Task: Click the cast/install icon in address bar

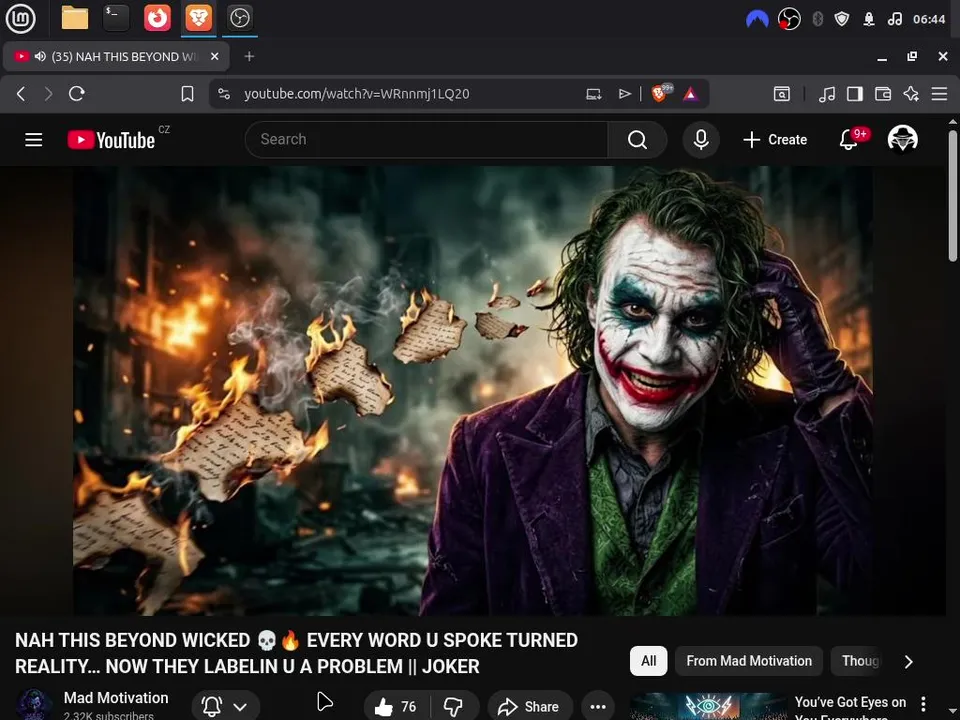Action: coord(593,94)
